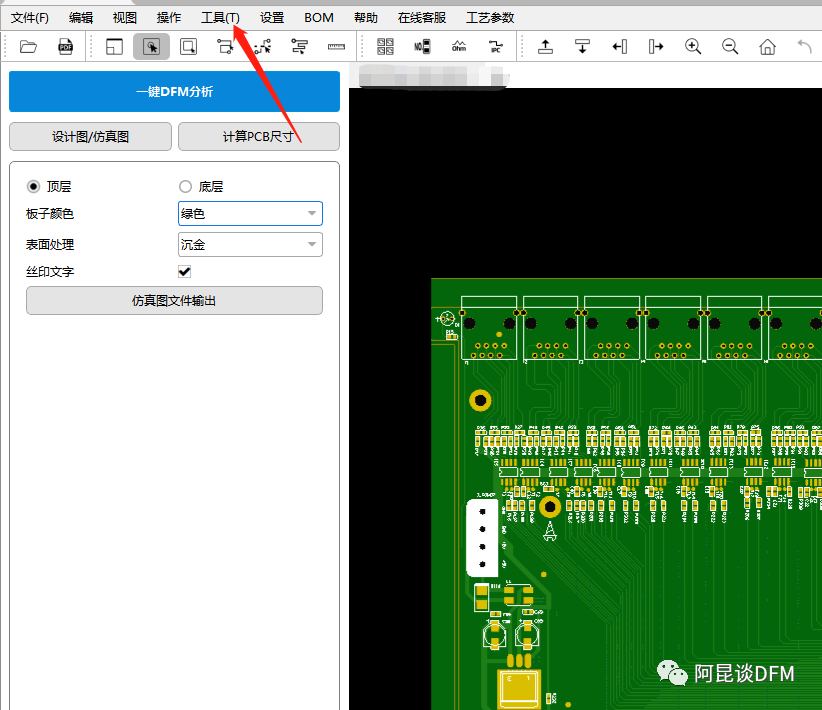This screenshot has width=822, height=710.
Task: Zoom in using the magnifier plus icon
Action: coord(693,46)
